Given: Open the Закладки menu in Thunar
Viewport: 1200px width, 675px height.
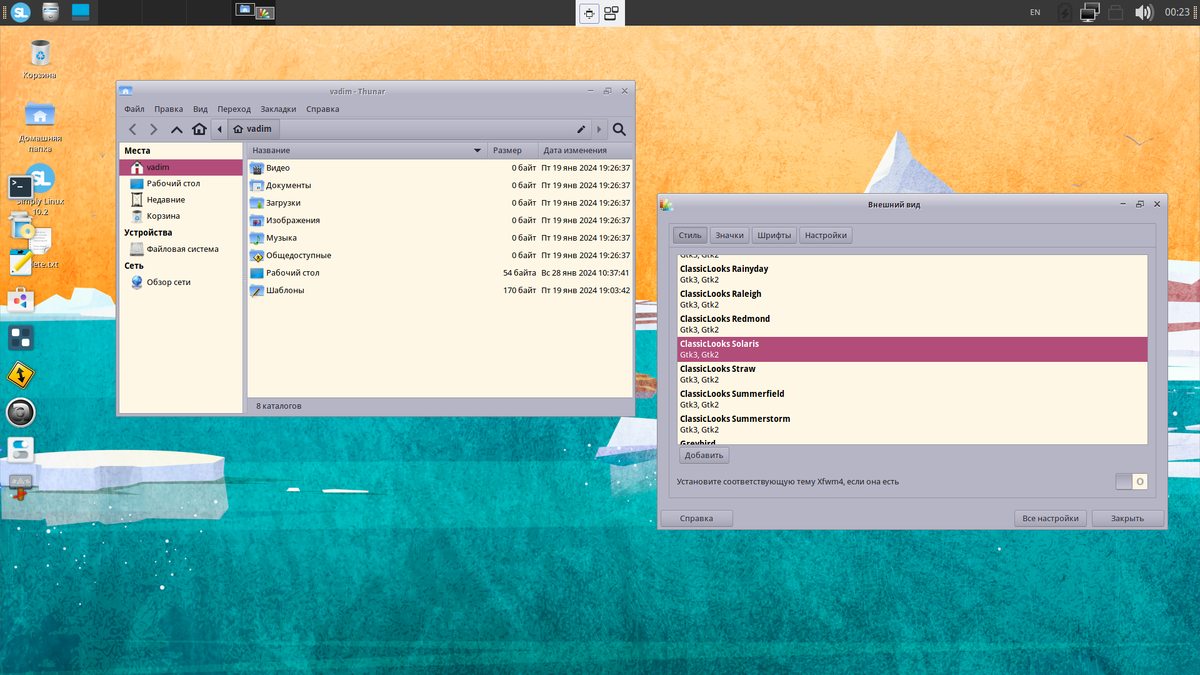Looking at the screenshot, I should (279, 108).
